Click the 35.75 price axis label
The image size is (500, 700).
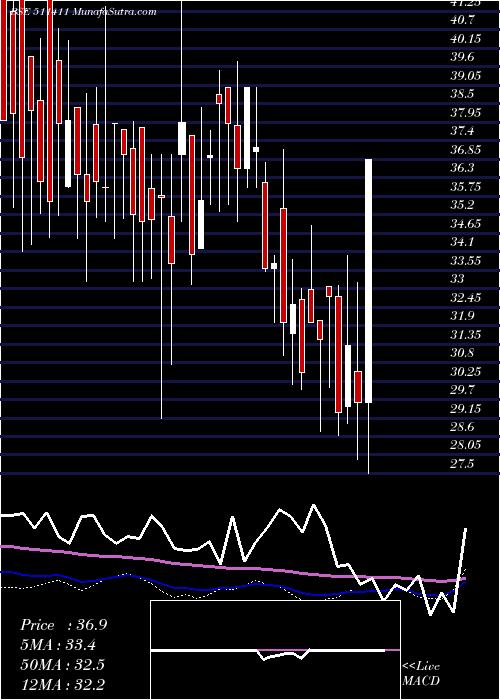[x=466, y=187]
